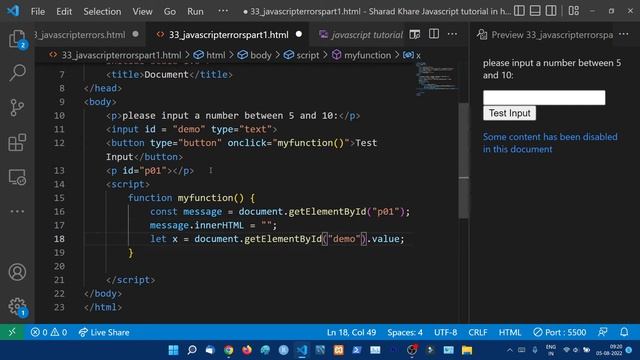This screenshot has height=360, width=640.
Task: Switch to 33_javascripterrorspart1.html tab
Action: [x=229, y=35]
